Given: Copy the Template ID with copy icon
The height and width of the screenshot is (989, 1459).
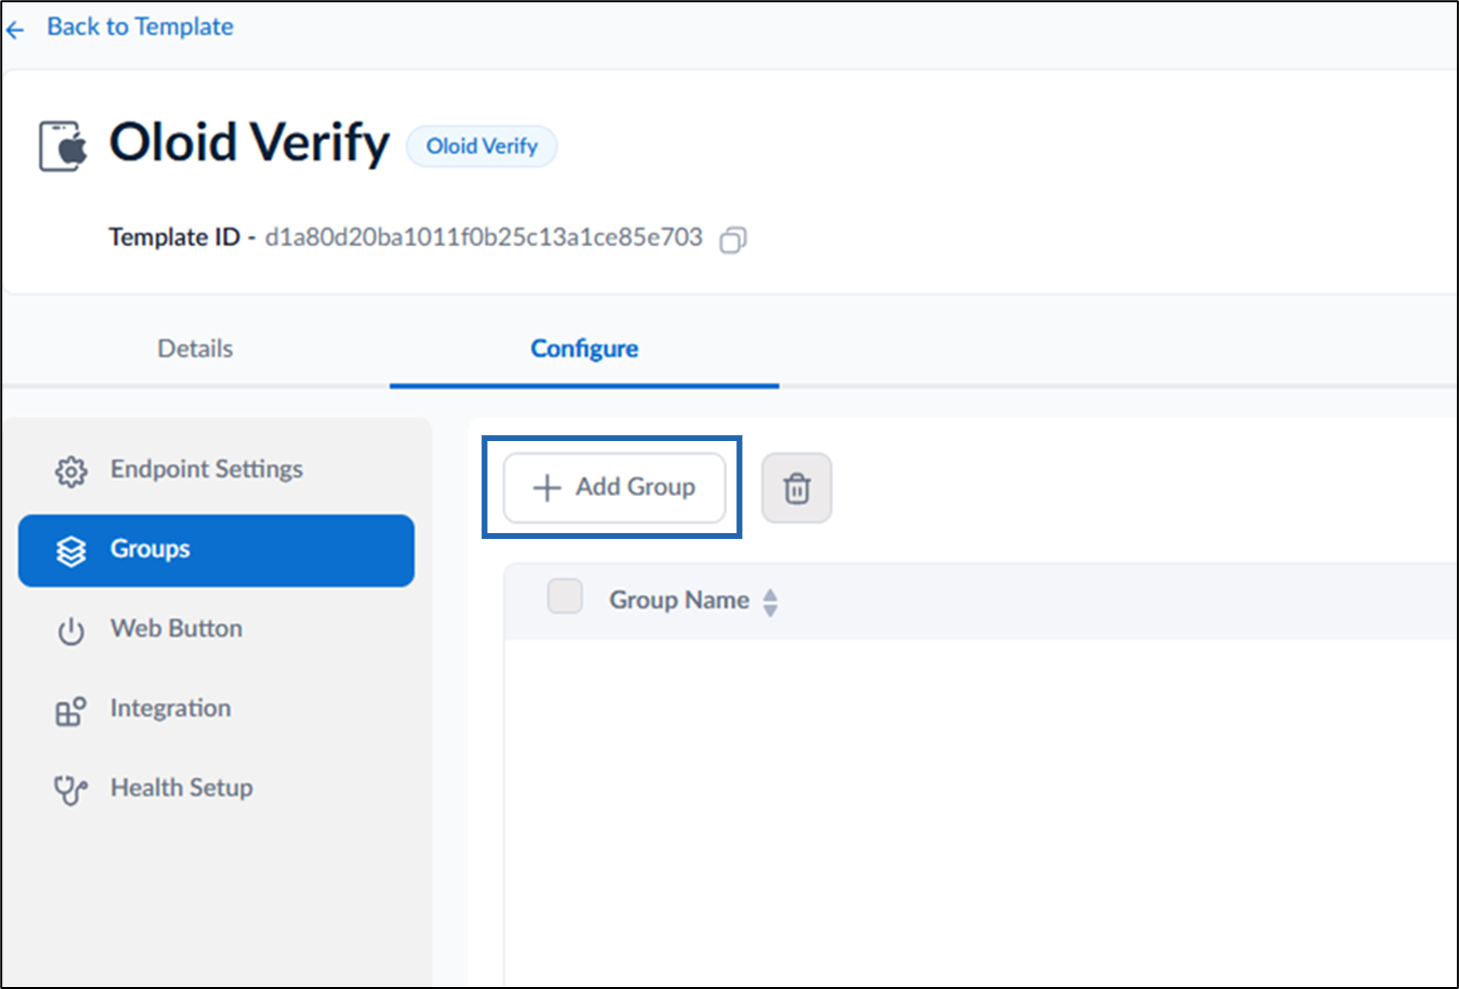Looking at the screenshot, I should 733,240.
